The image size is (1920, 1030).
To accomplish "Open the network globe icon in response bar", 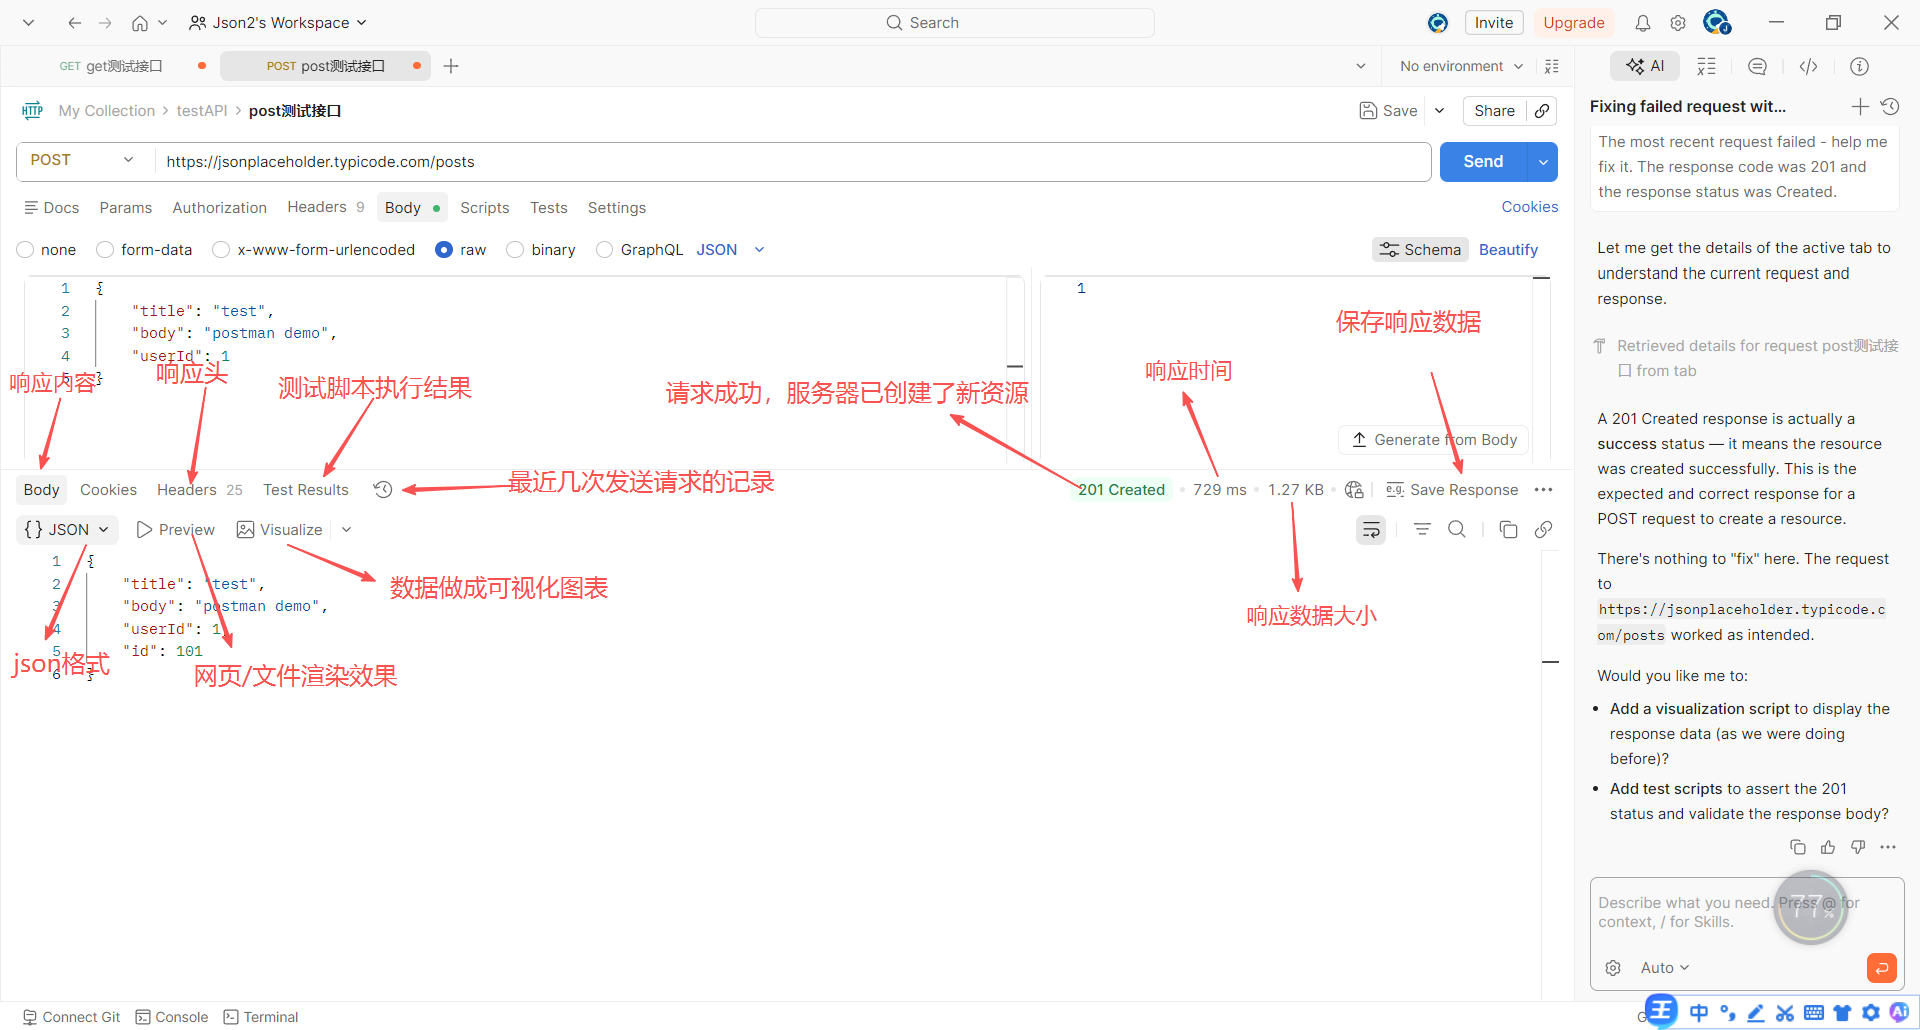I will (x=1355, y=489).
